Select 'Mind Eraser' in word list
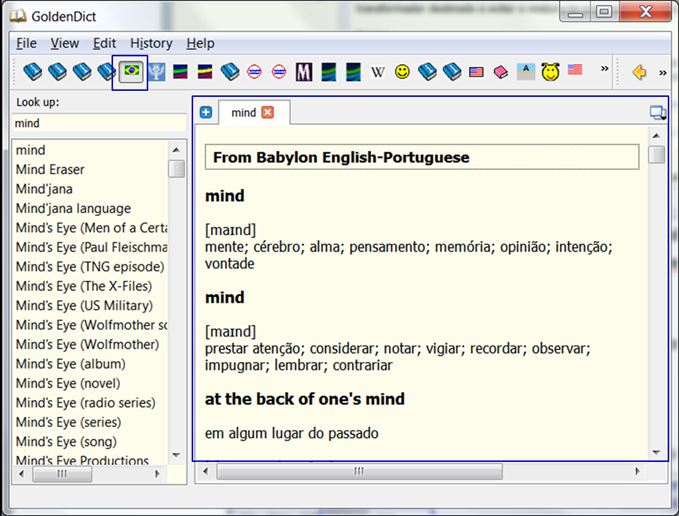The image size is (679, 516). (x=50, y=169)
